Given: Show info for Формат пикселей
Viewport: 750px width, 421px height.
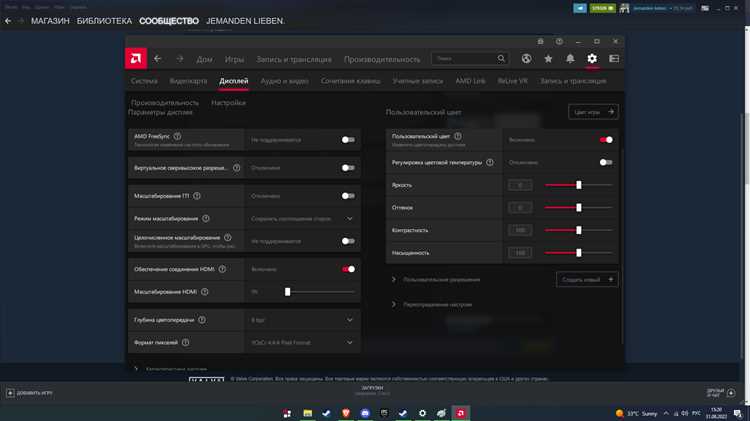Looking at the screenshot, I should pos(186,343).
